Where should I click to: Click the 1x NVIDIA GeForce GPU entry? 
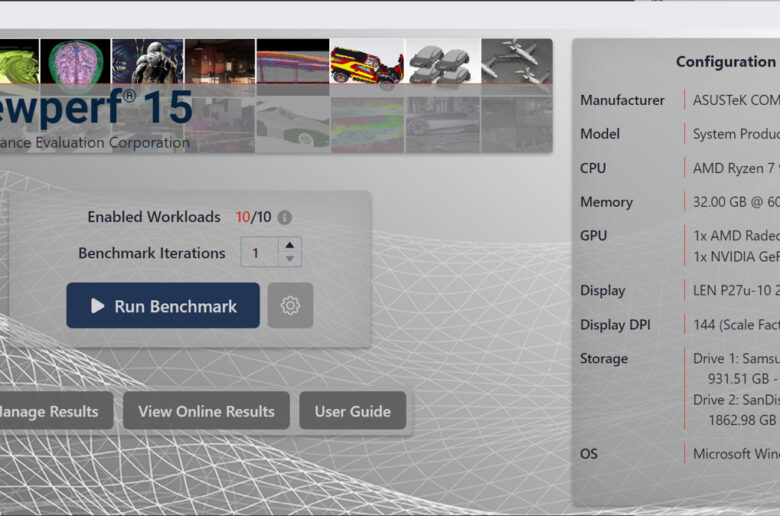coord(736,257)
